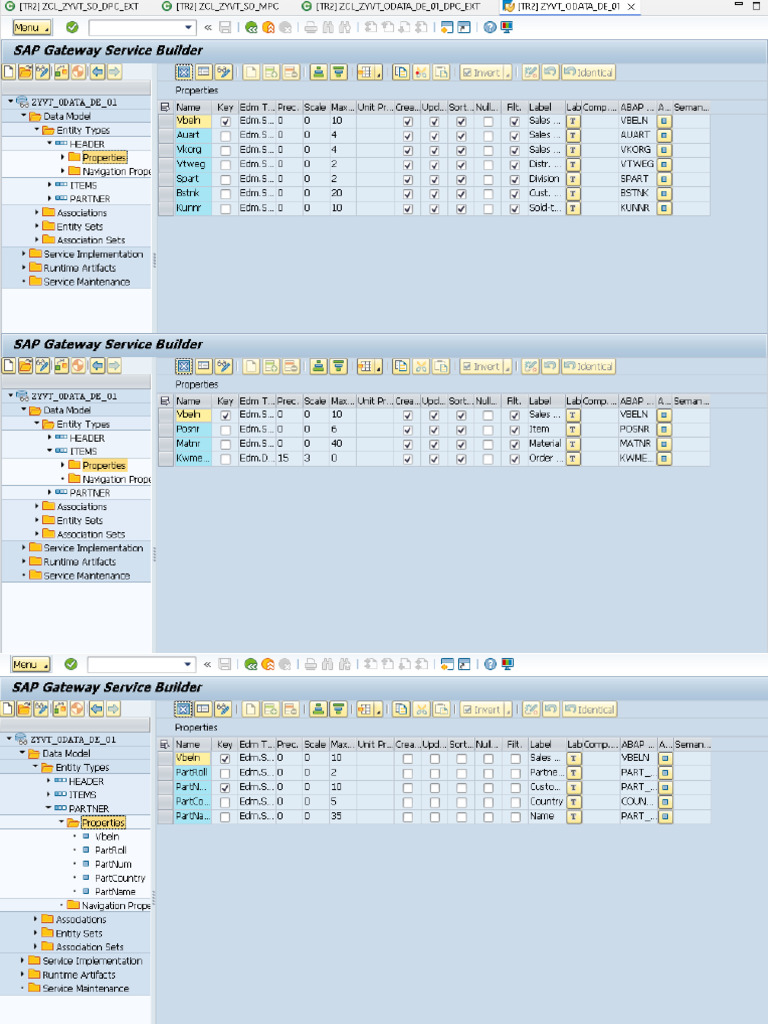Screen dimensions: 768x1024
Task: Click Sort Descending icon in ITEMS grid toolbar
Action: pyautogui.click(x=338, y=366)
